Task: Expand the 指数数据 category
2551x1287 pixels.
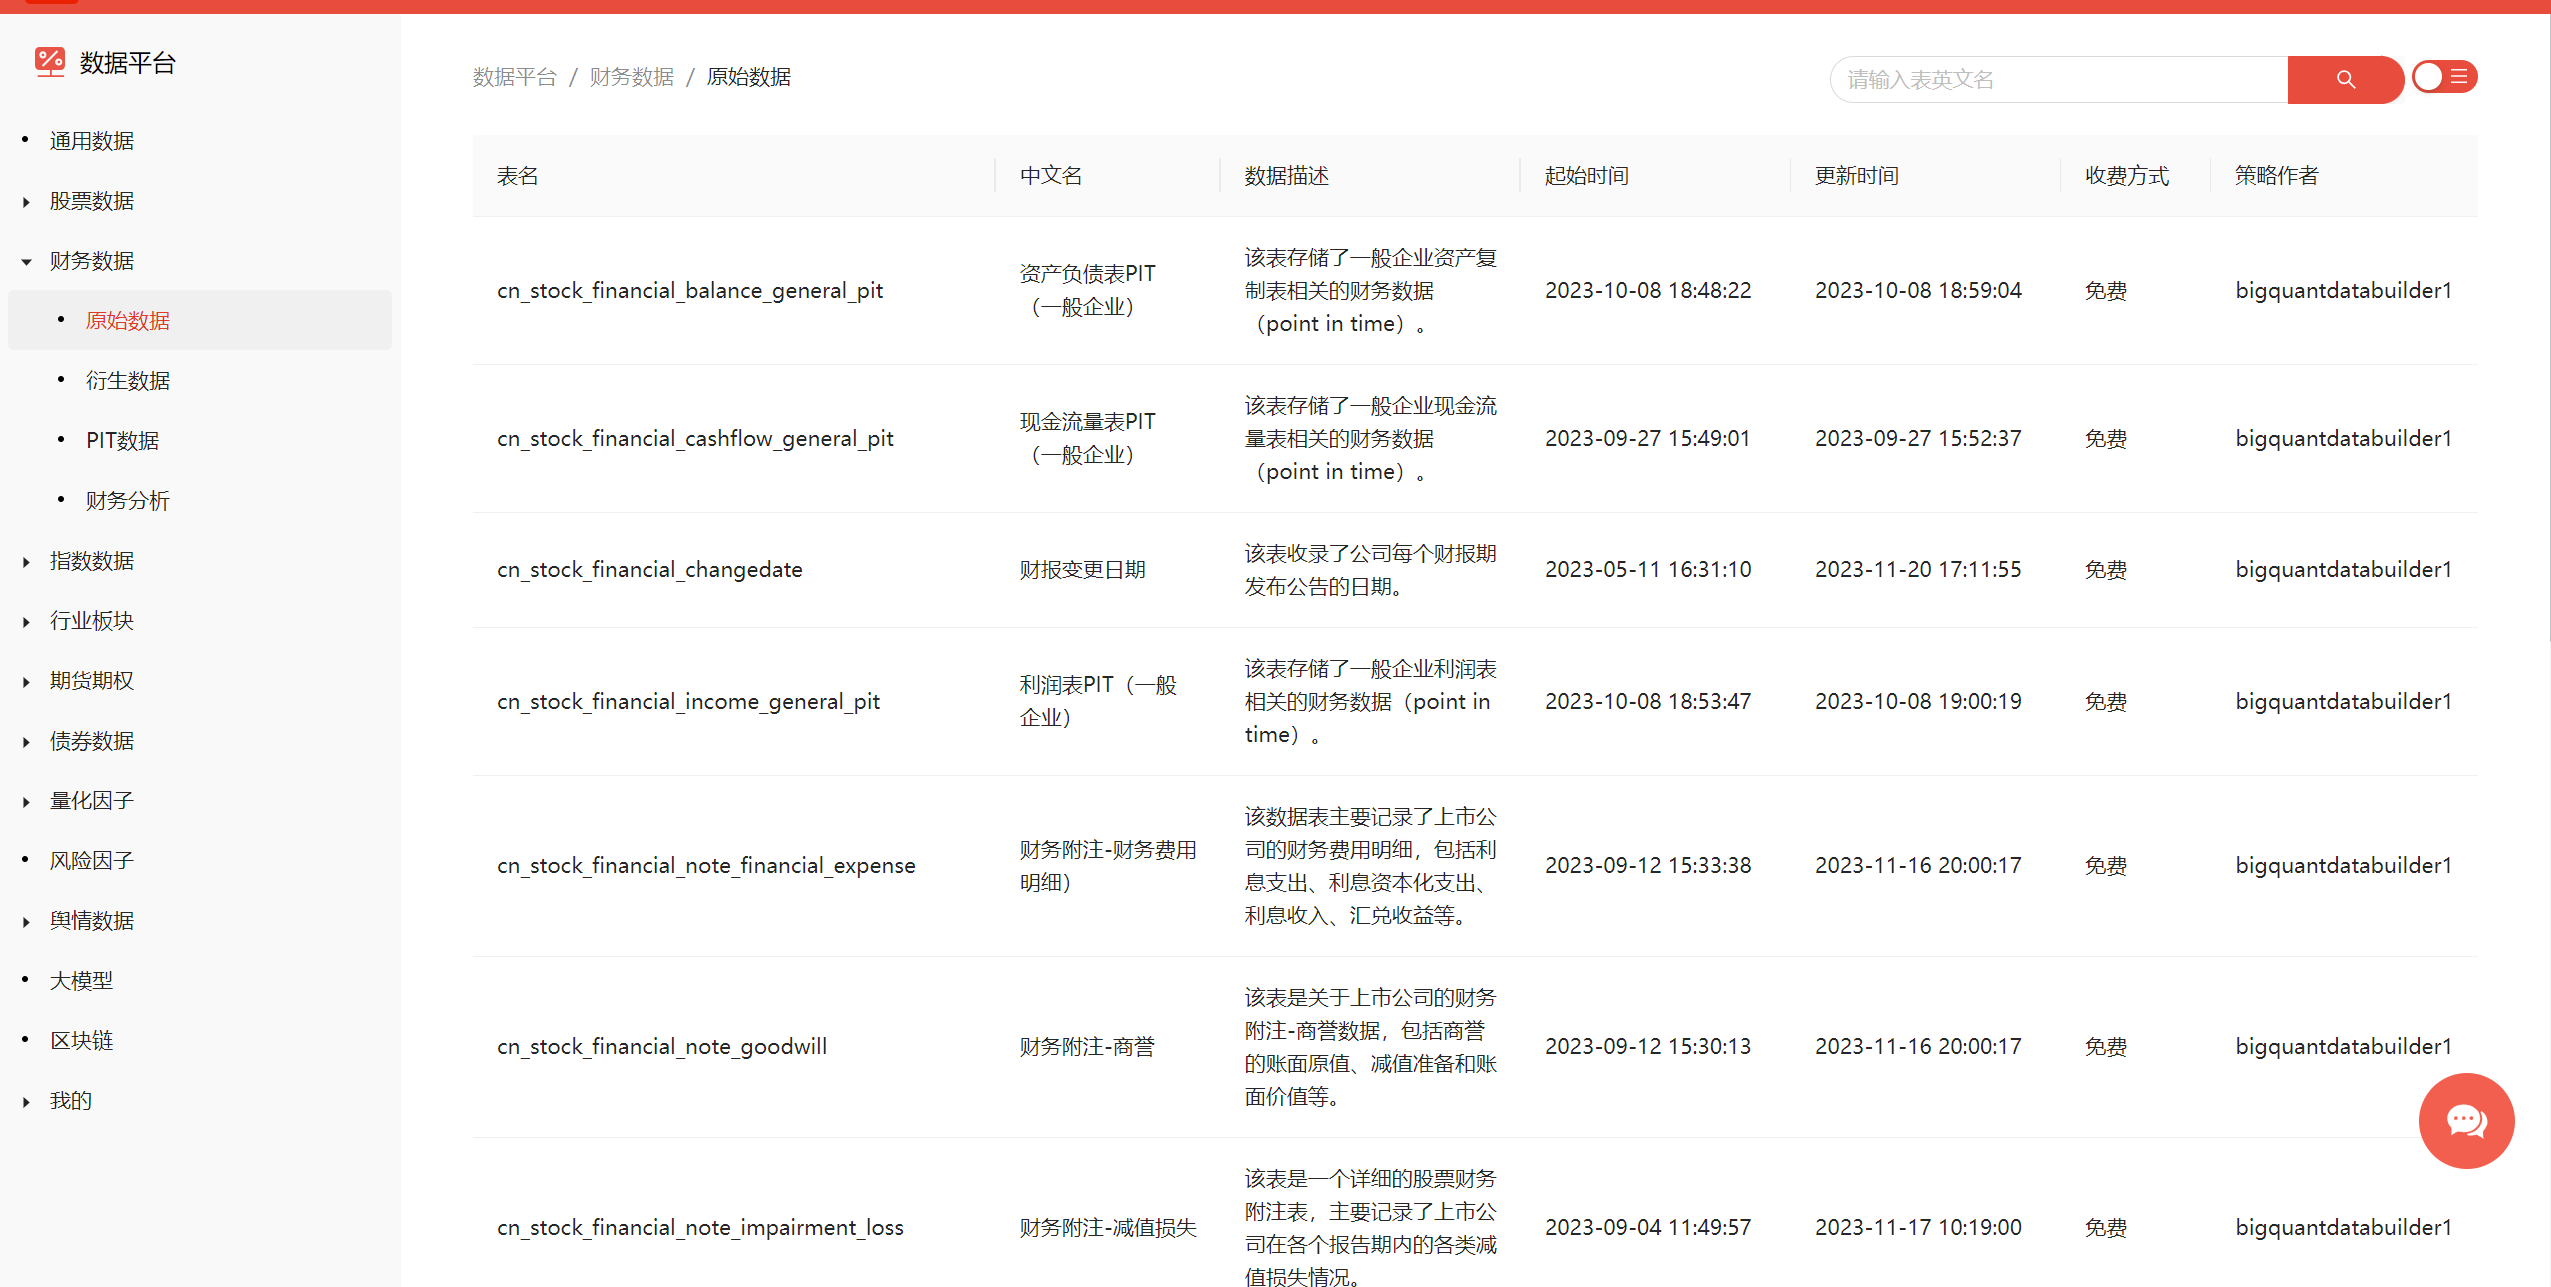Action: click(91, 561)
